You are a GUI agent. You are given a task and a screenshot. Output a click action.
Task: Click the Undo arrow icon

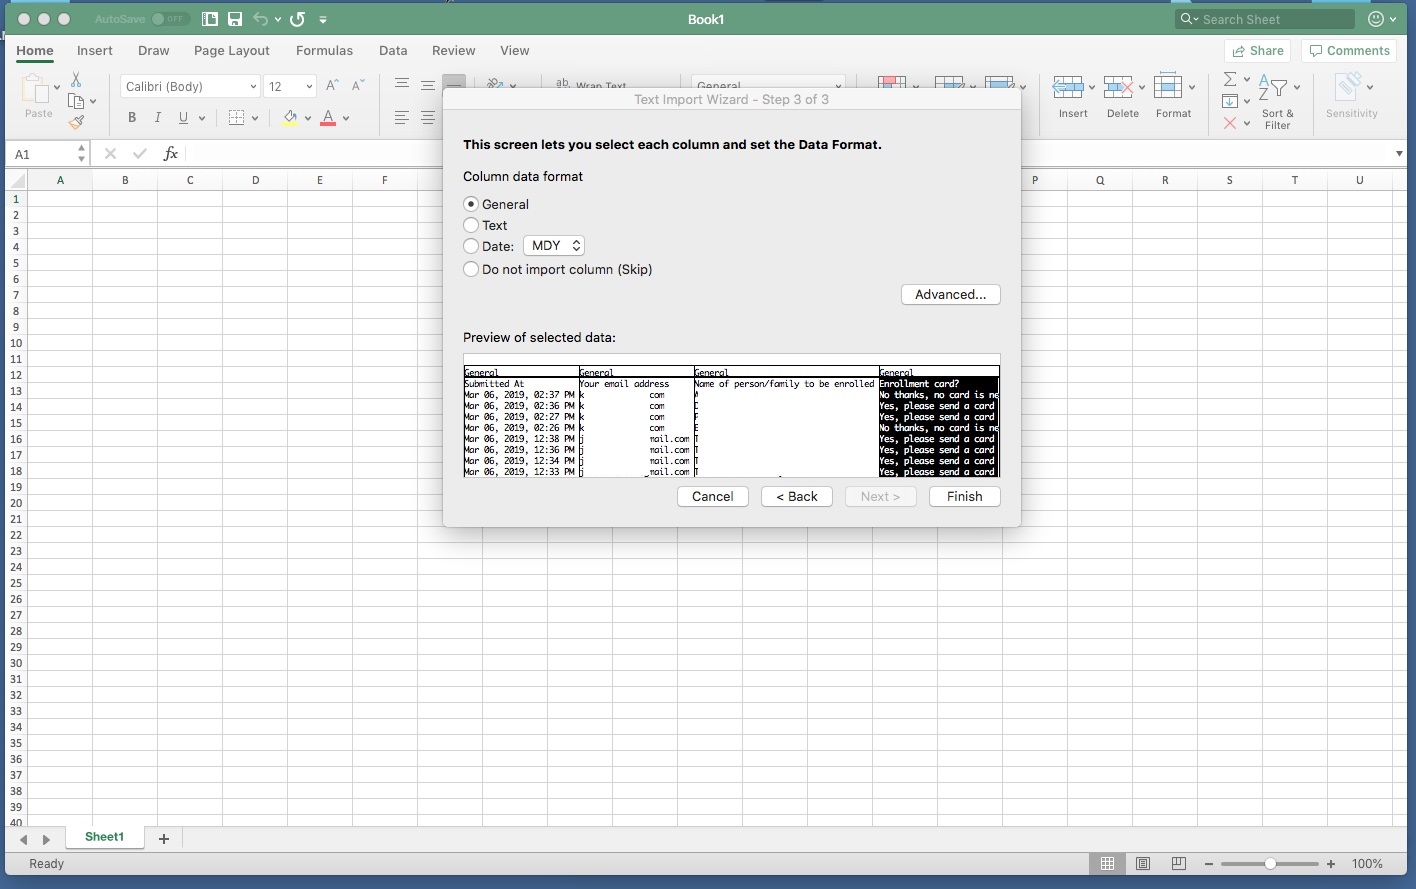(x=261, y=19)
